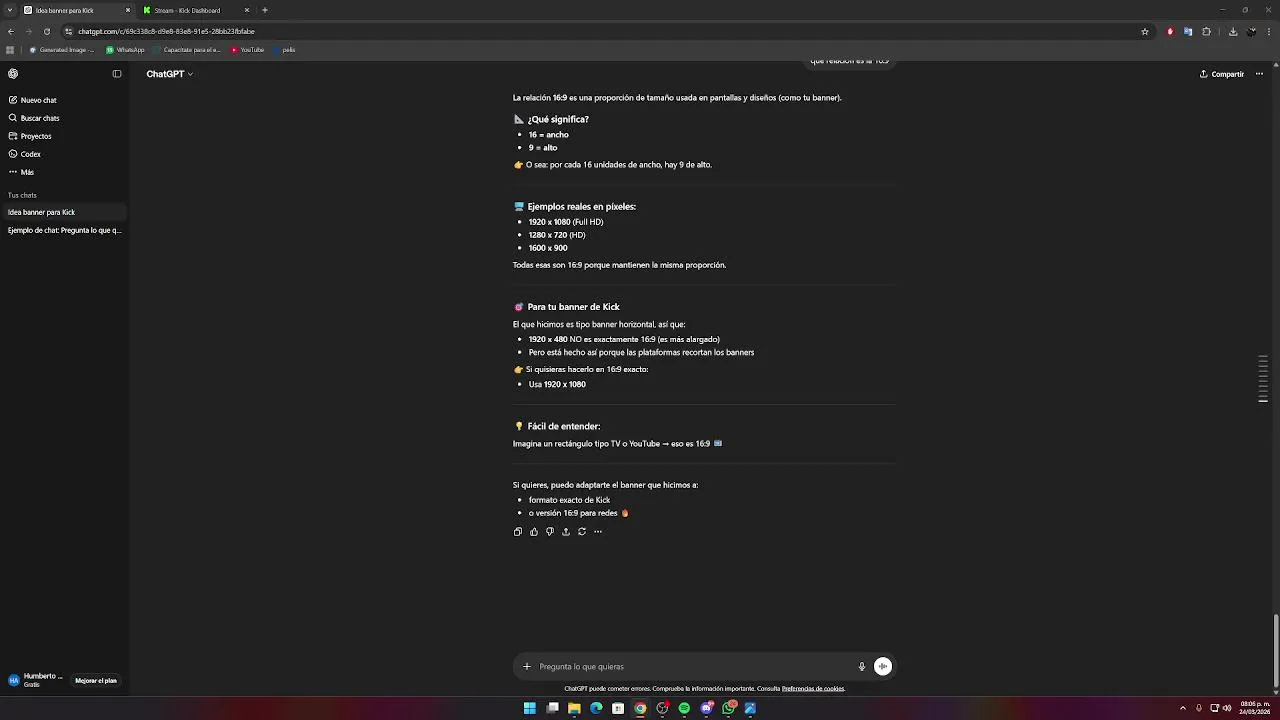This screenshot has width=1280, height=720.
Task: Open the red ad blocker extension
Action: [1170, 31]
